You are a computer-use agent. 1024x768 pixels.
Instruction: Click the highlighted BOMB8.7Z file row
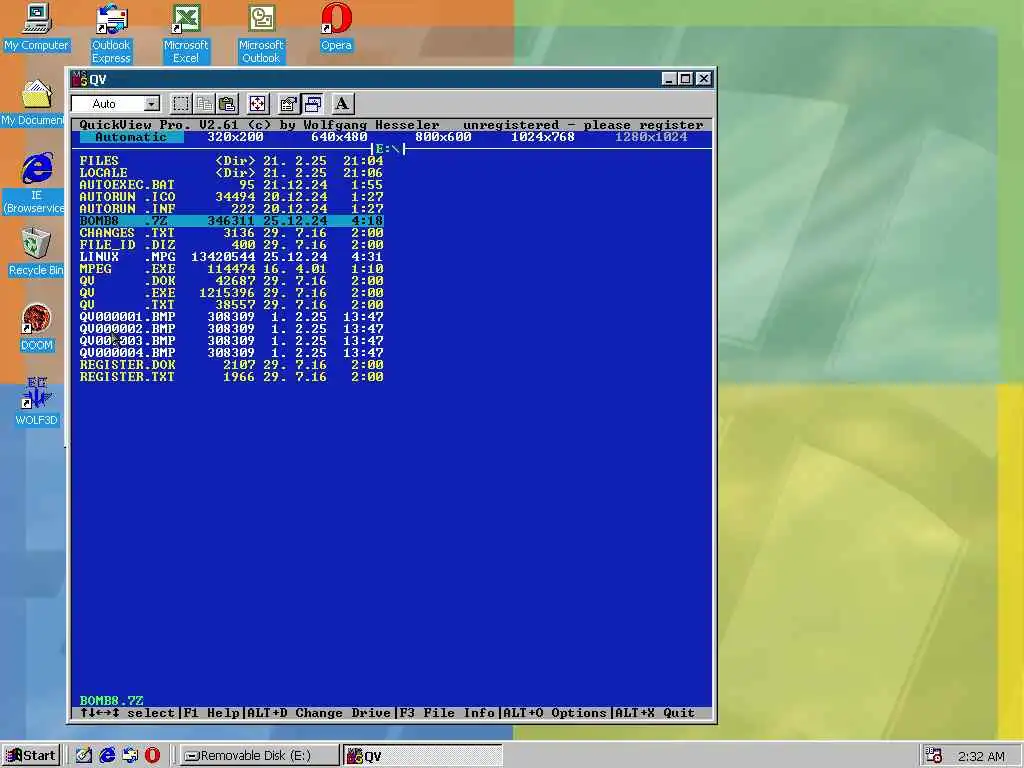point(231,221)
